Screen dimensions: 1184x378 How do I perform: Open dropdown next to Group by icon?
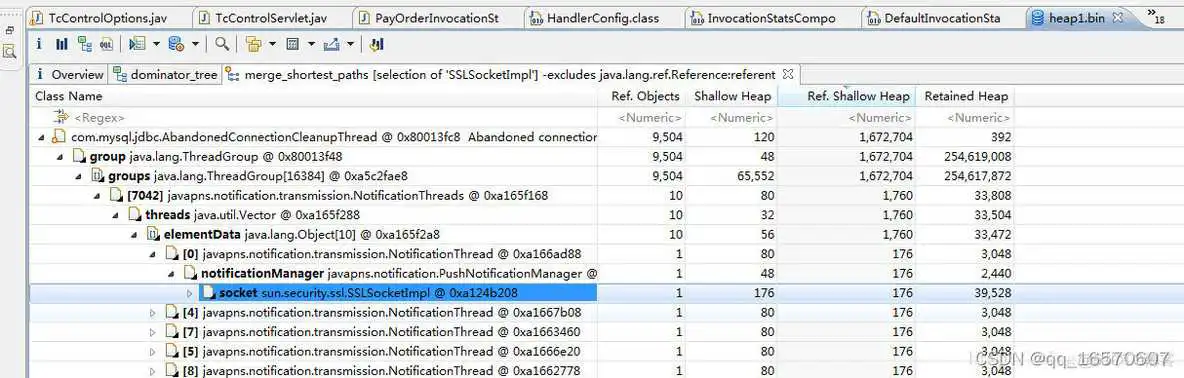point(272,45)
